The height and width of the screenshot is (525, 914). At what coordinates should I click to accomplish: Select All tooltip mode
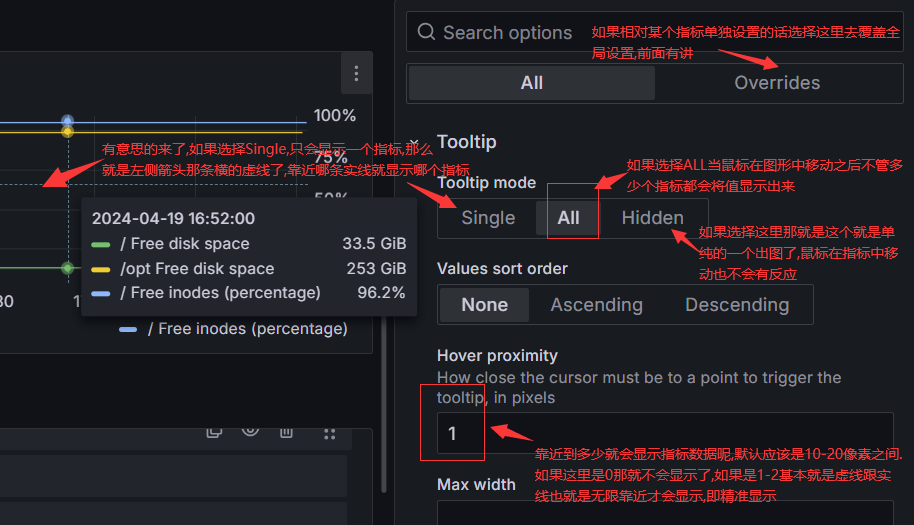(568, 218)
